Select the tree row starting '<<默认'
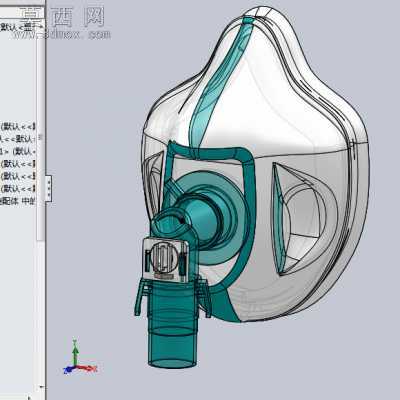The width and height of the screenshot is (400, 400). click(18, 139)
